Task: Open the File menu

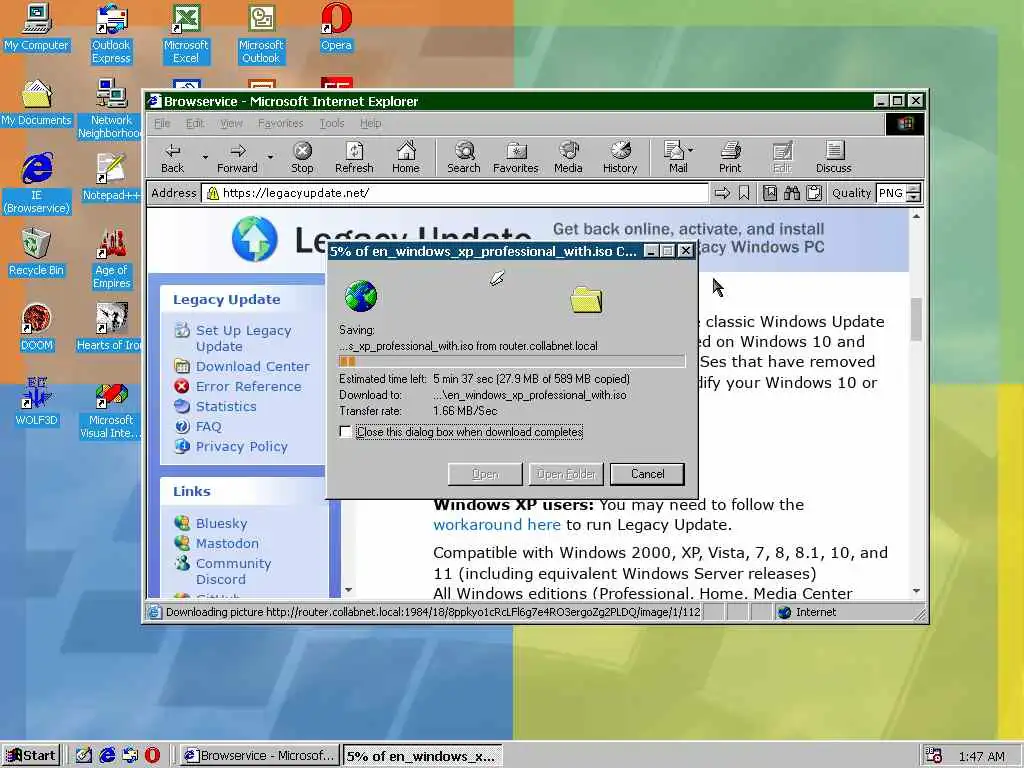Action: [x=162, y=123]
